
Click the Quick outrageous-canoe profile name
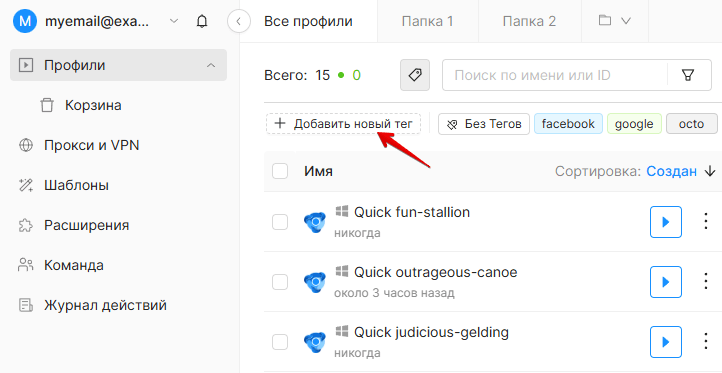coord(436,272)
